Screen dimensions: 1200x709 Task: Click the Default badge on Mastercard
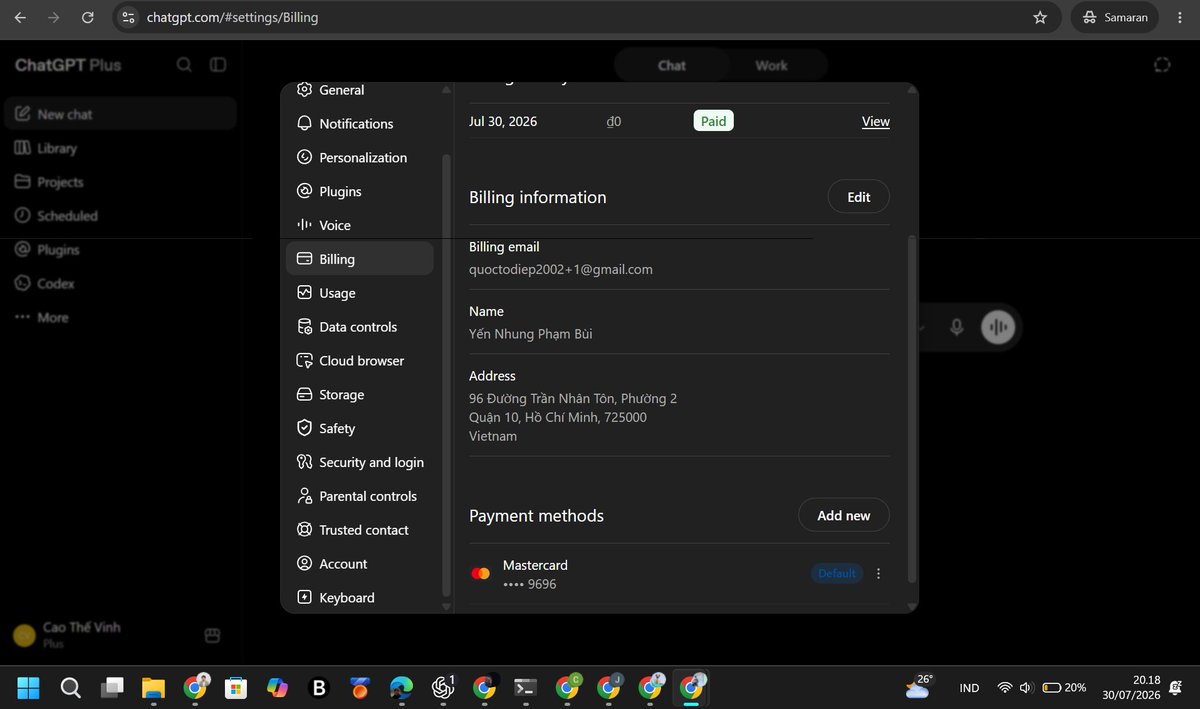pyautogui.click(x=837, y=574)
